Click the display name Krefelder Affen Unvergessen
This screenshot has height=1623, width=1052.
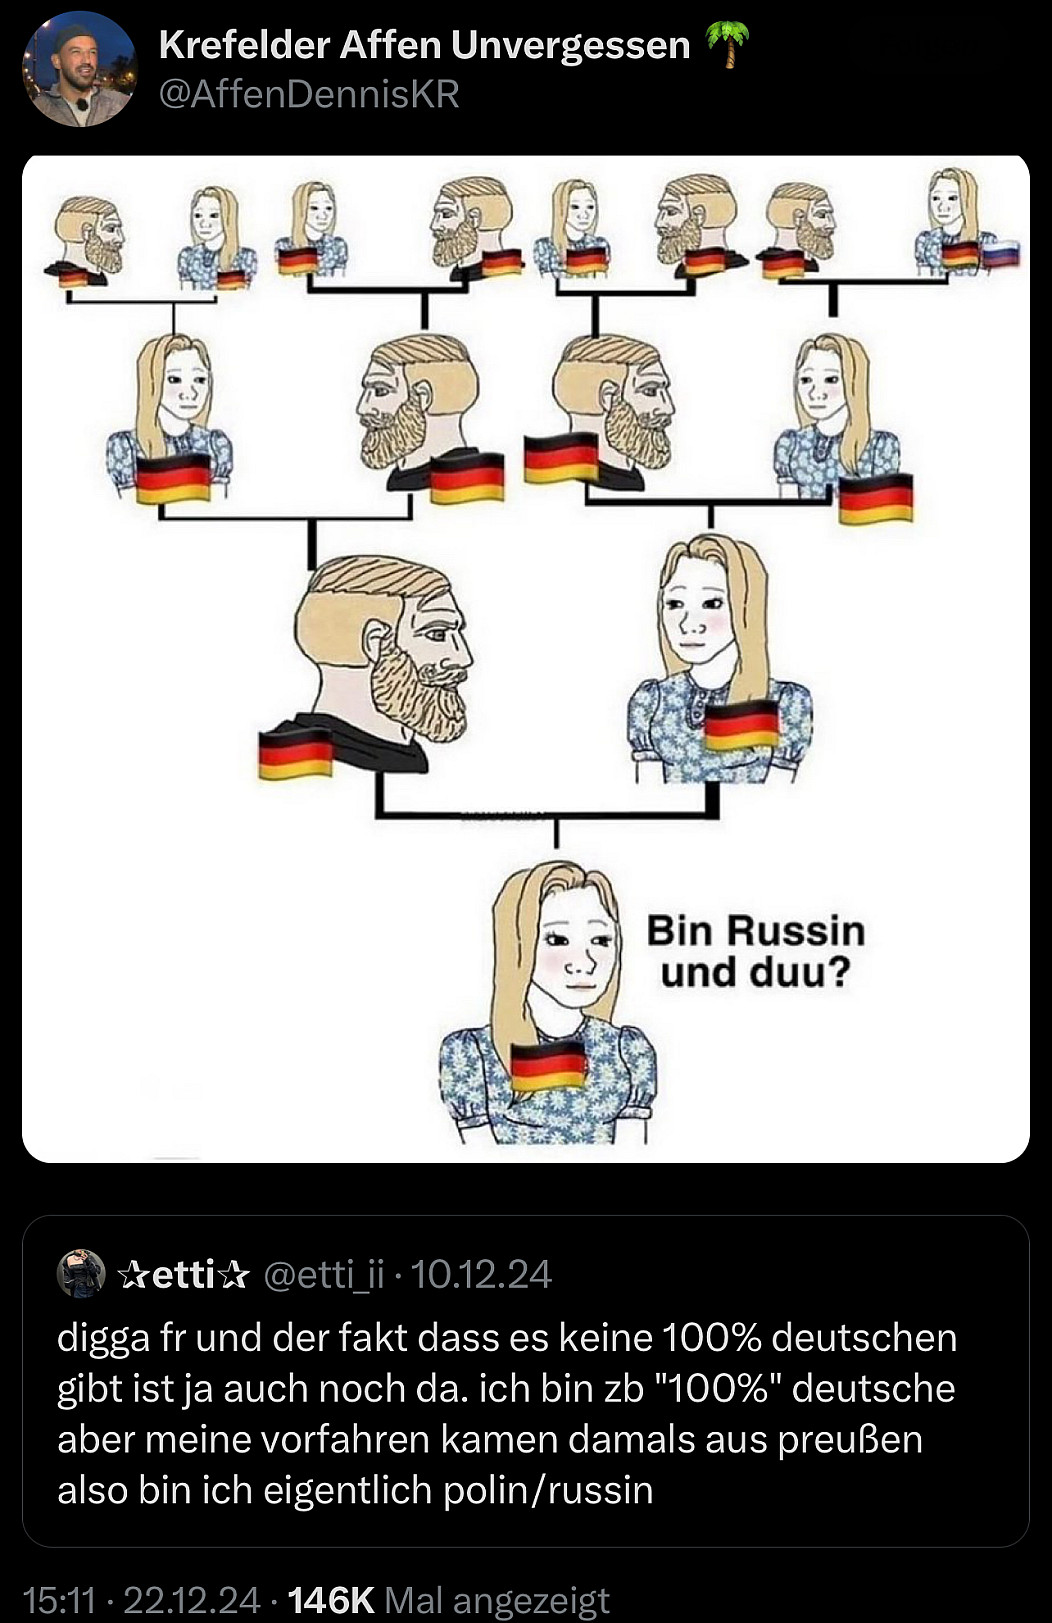tap(424, 45)
